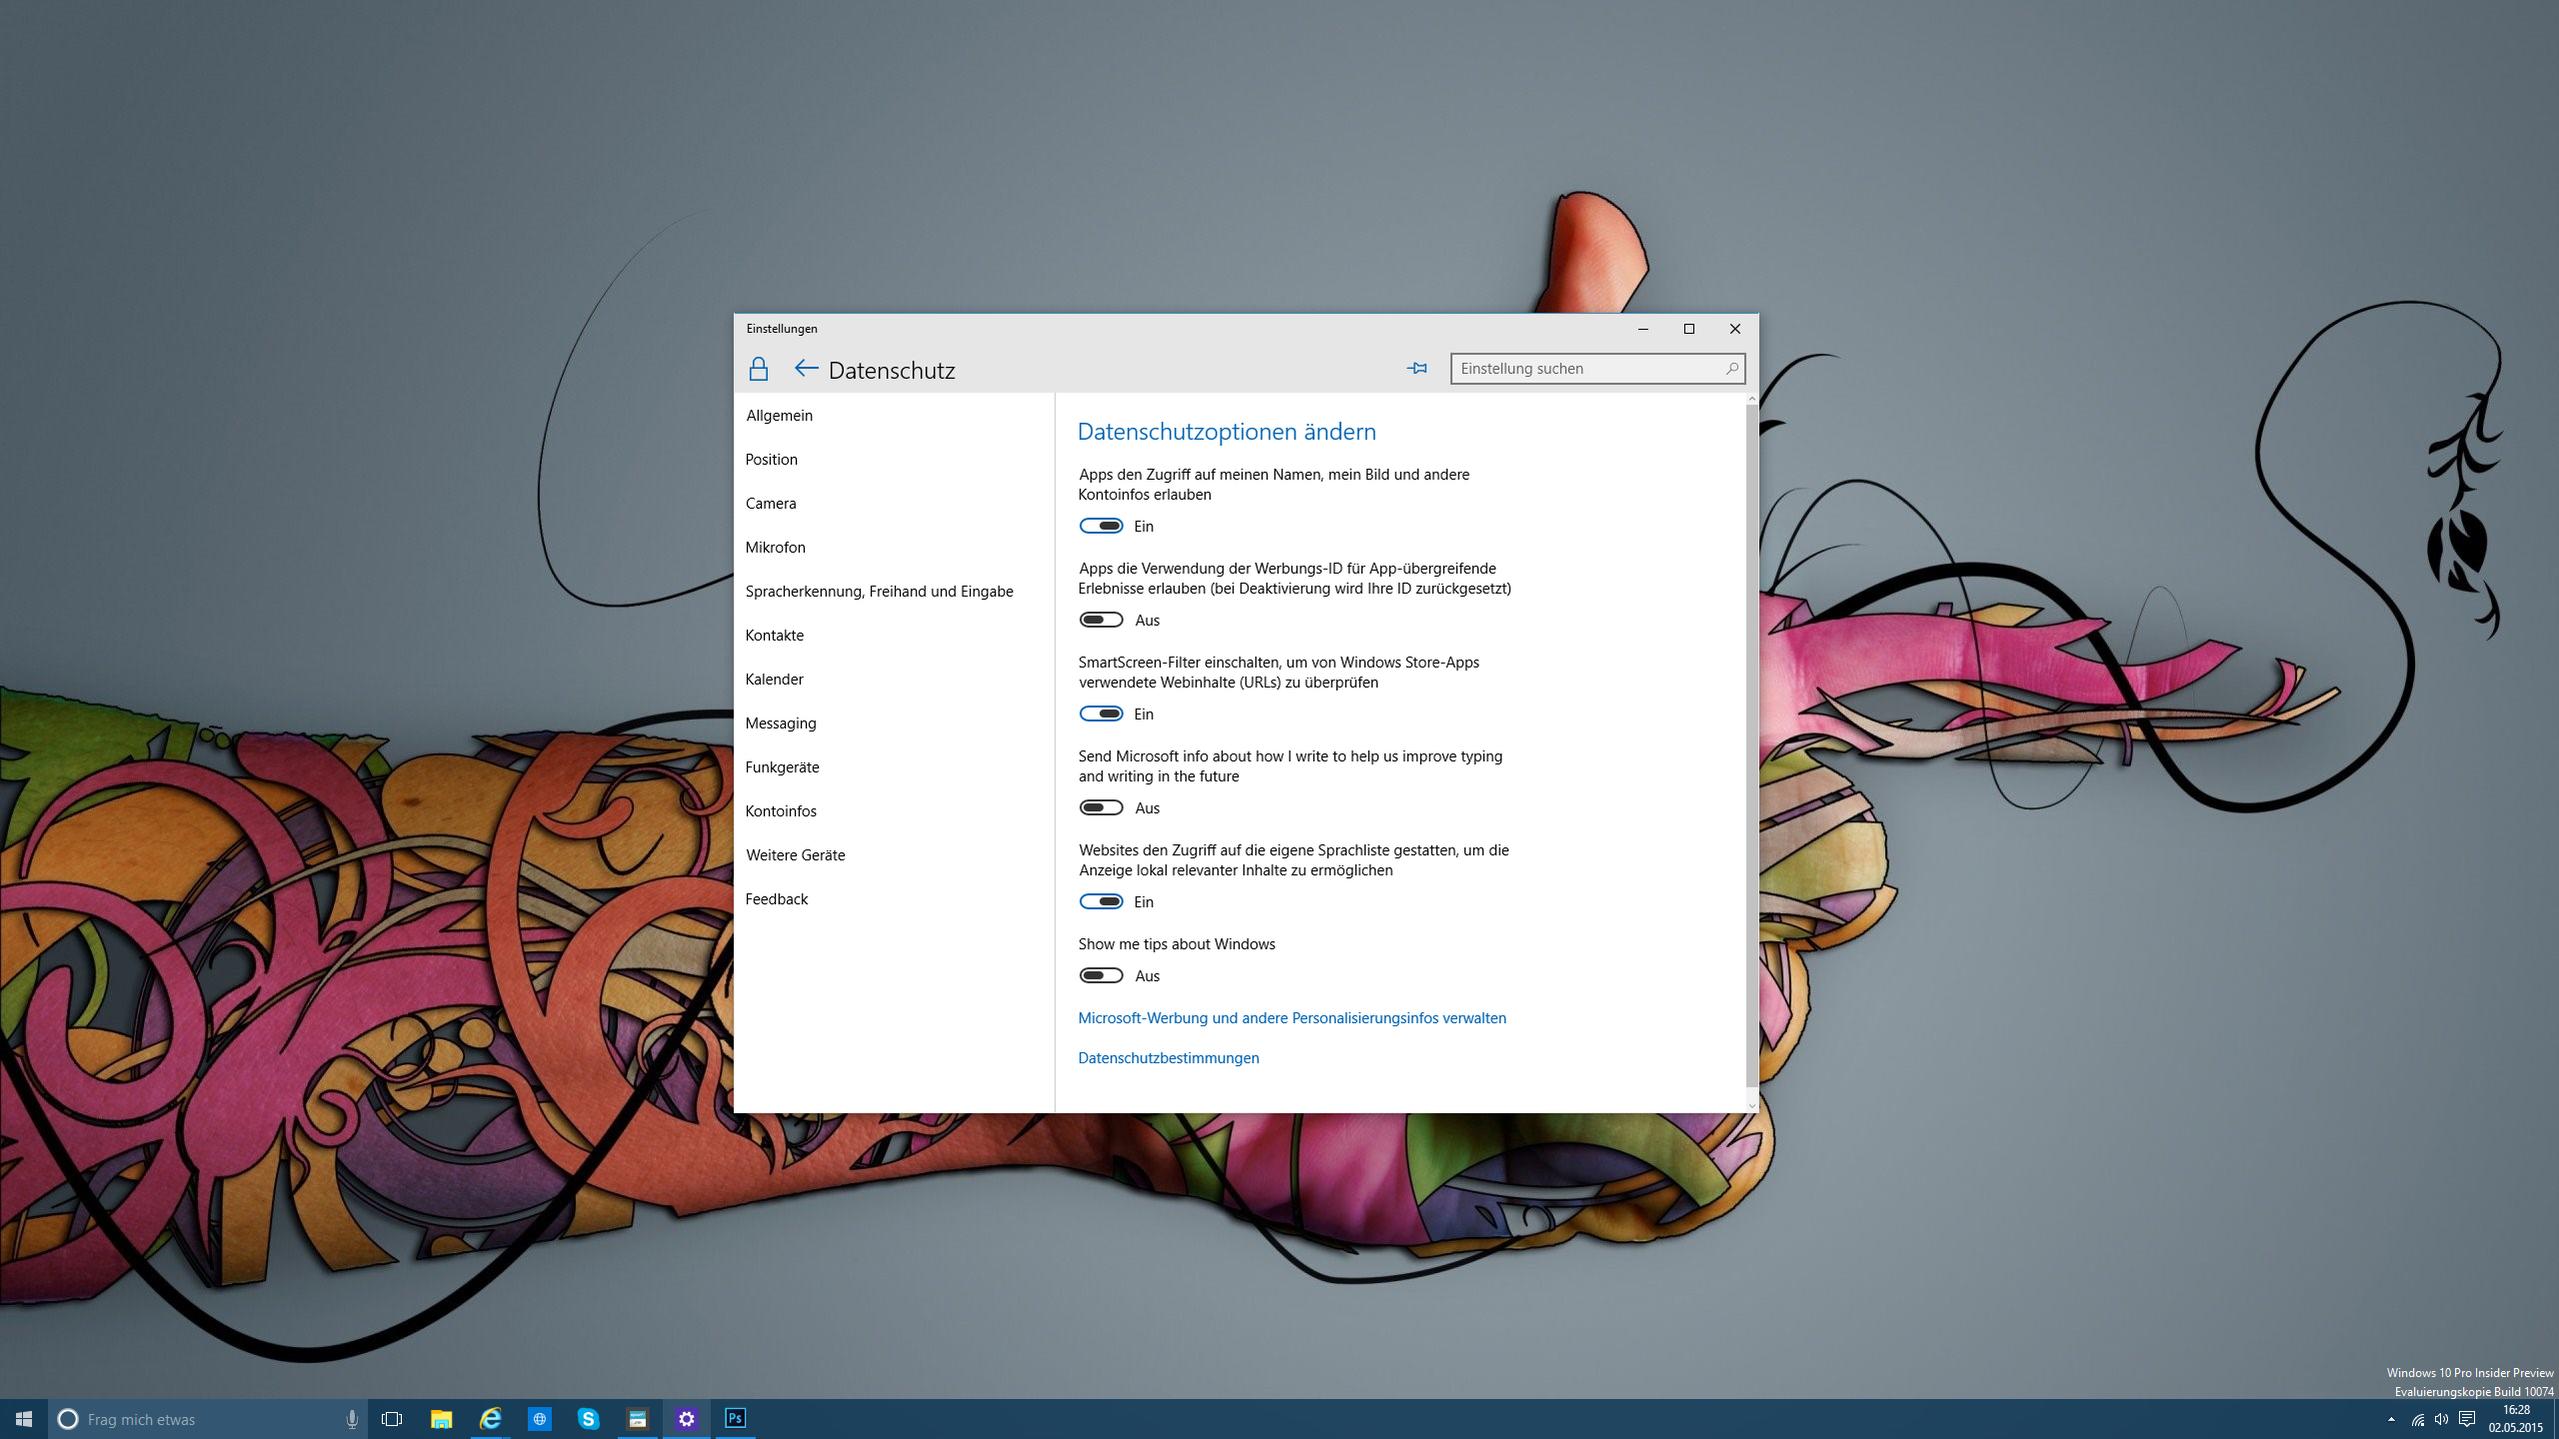Open Microsoft-Werbung Personalisierungsinfos verwalten link
The width and height of the screenshot is (2559, 1439).
[x=1291, y=1018]
